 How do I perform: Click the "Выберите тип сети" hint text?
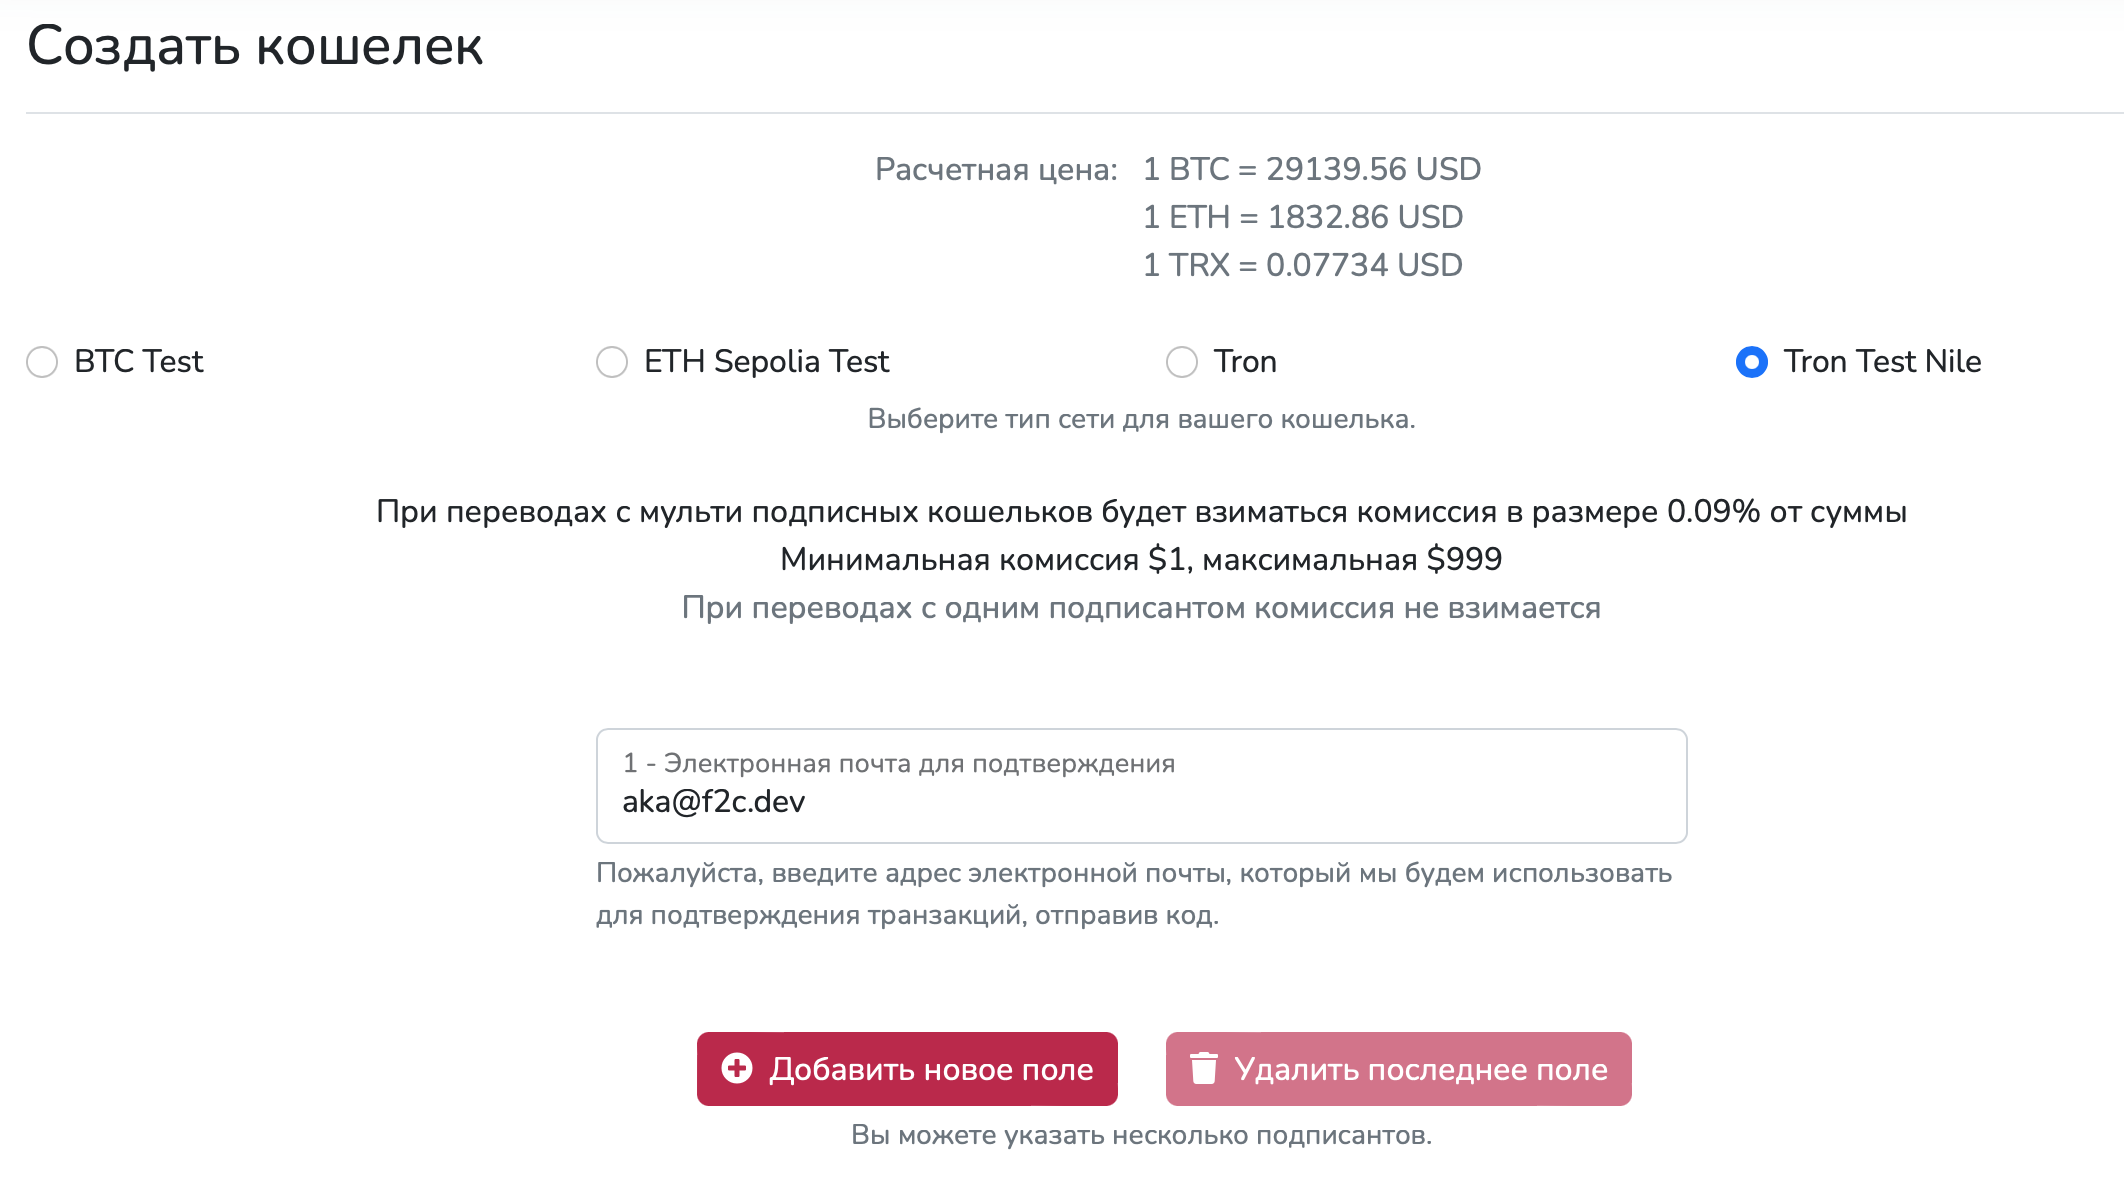[1141, 419]
